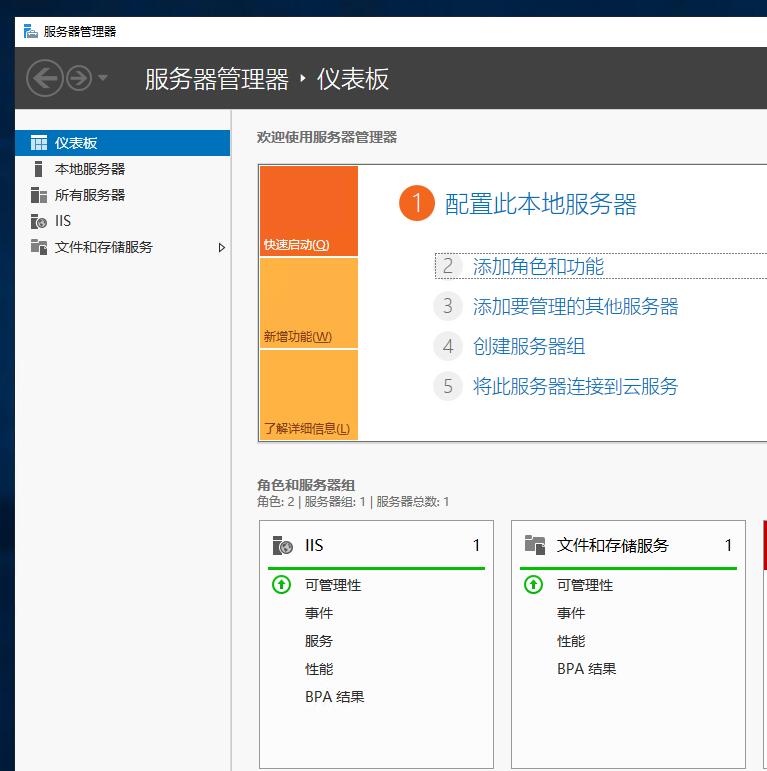Select the 新增功能(W) tile

309,303
